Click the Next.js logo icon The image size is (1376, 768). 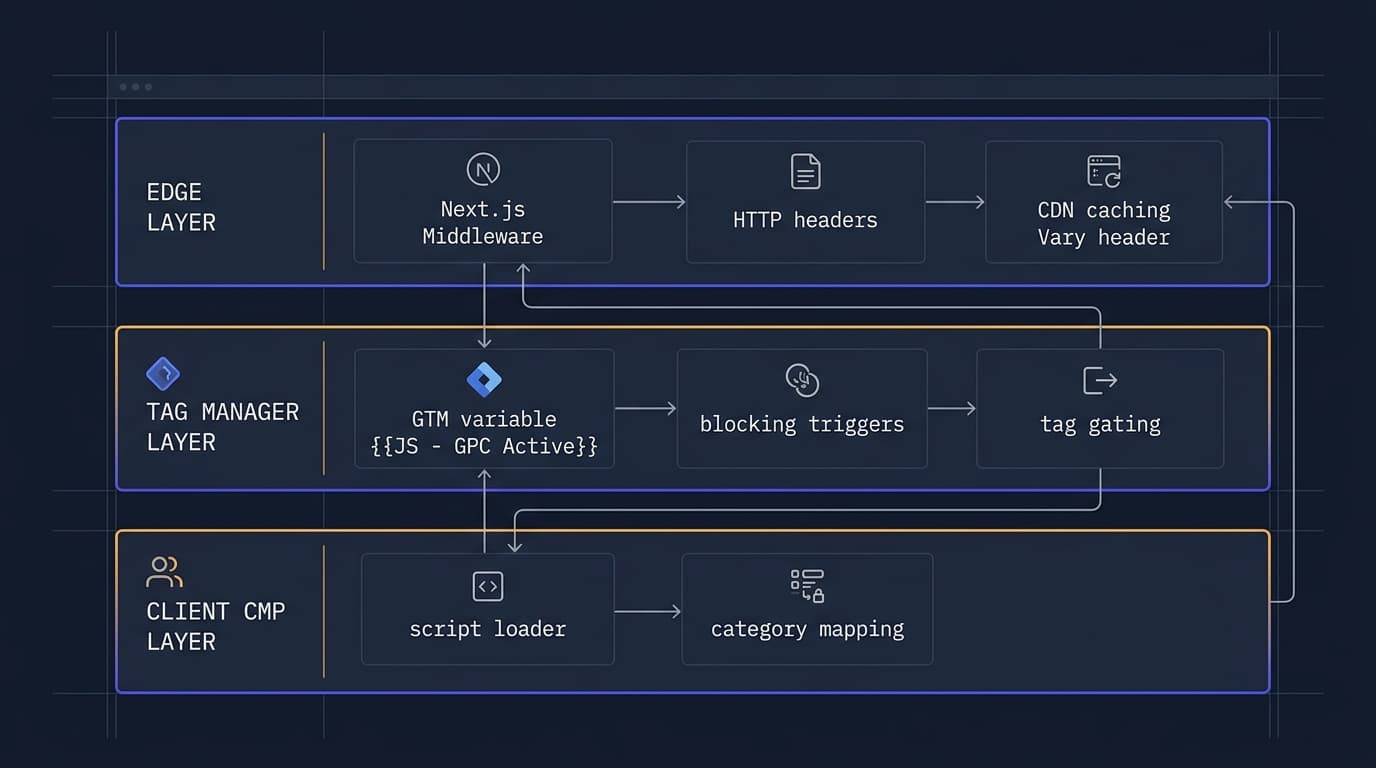(483, 170)
